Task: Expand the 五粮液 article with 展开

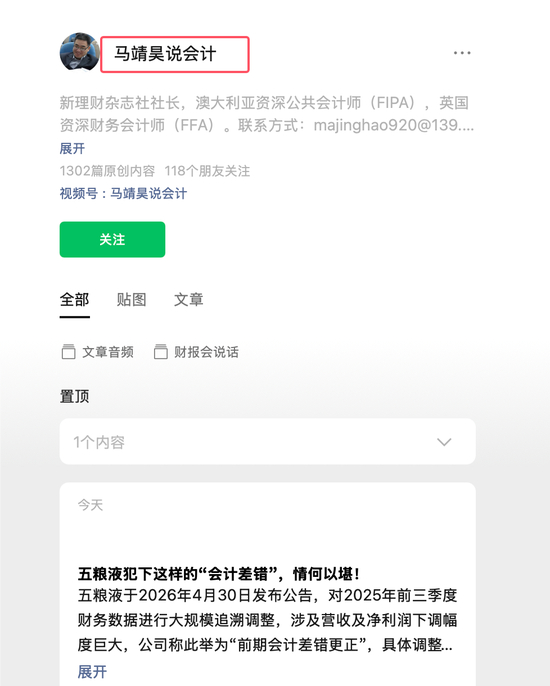Action: pos(92,672)
